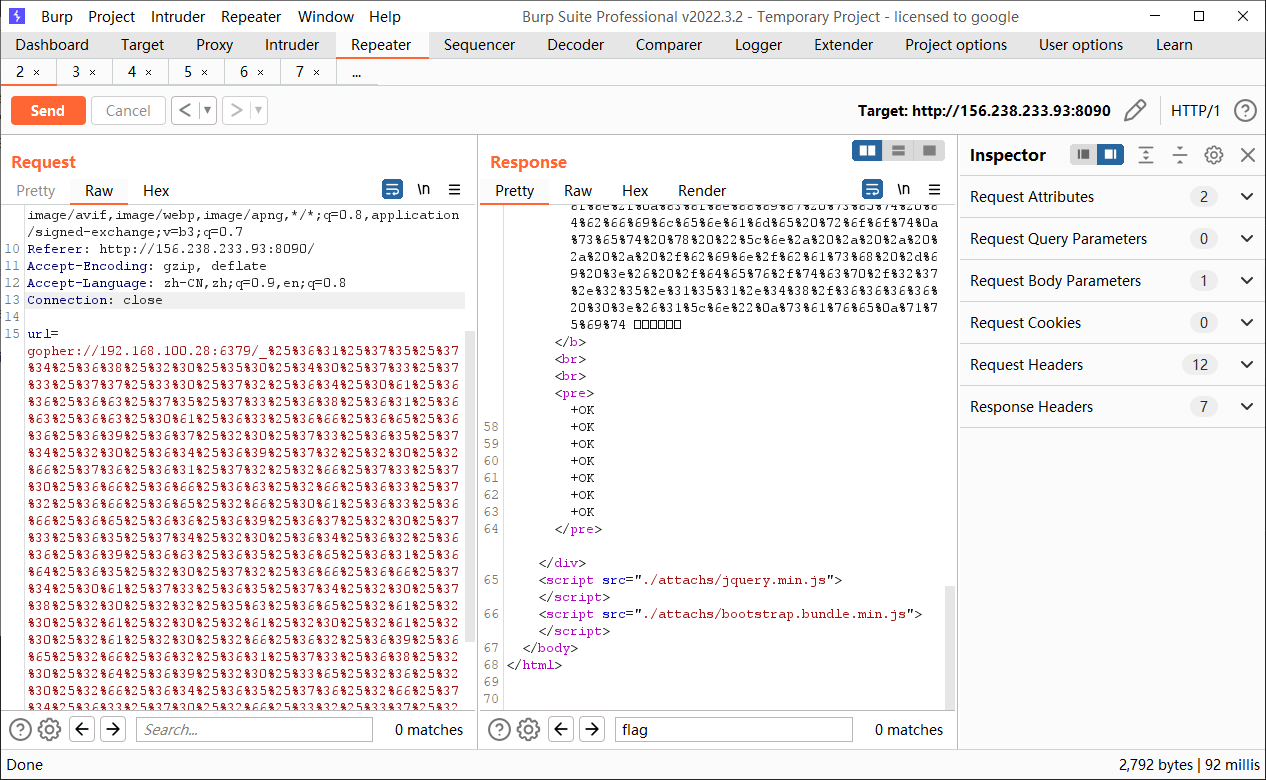Toggle word wrap icon in Request panel
Screen dimensions: 1266x780
point(393,190)
